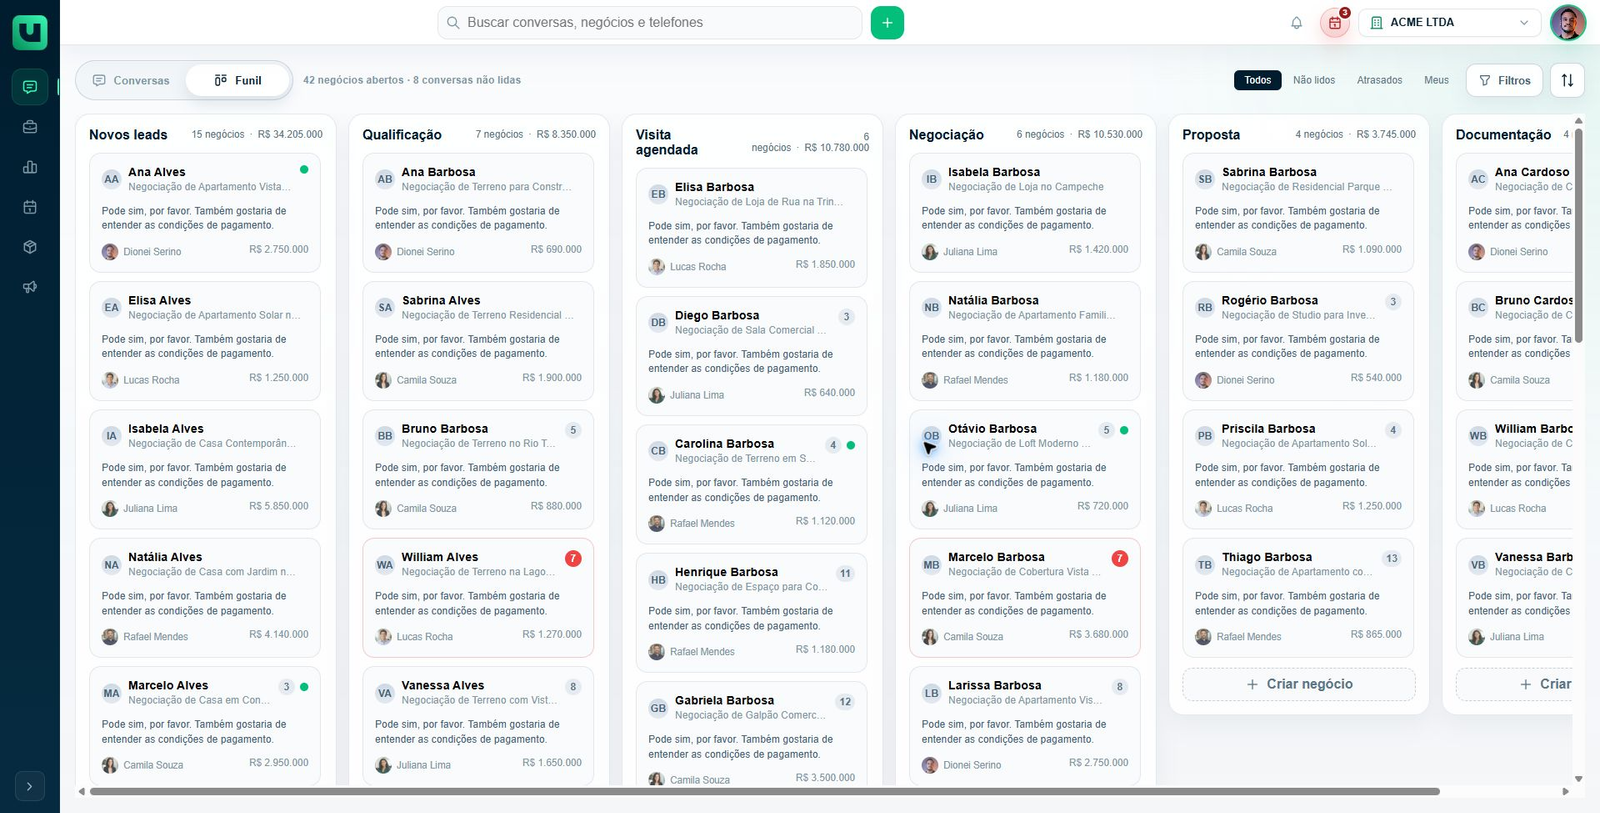Screen dimensions: 1600x813
Task: Click the red 7 badge on William Alves card
Action: pos(573,558)
